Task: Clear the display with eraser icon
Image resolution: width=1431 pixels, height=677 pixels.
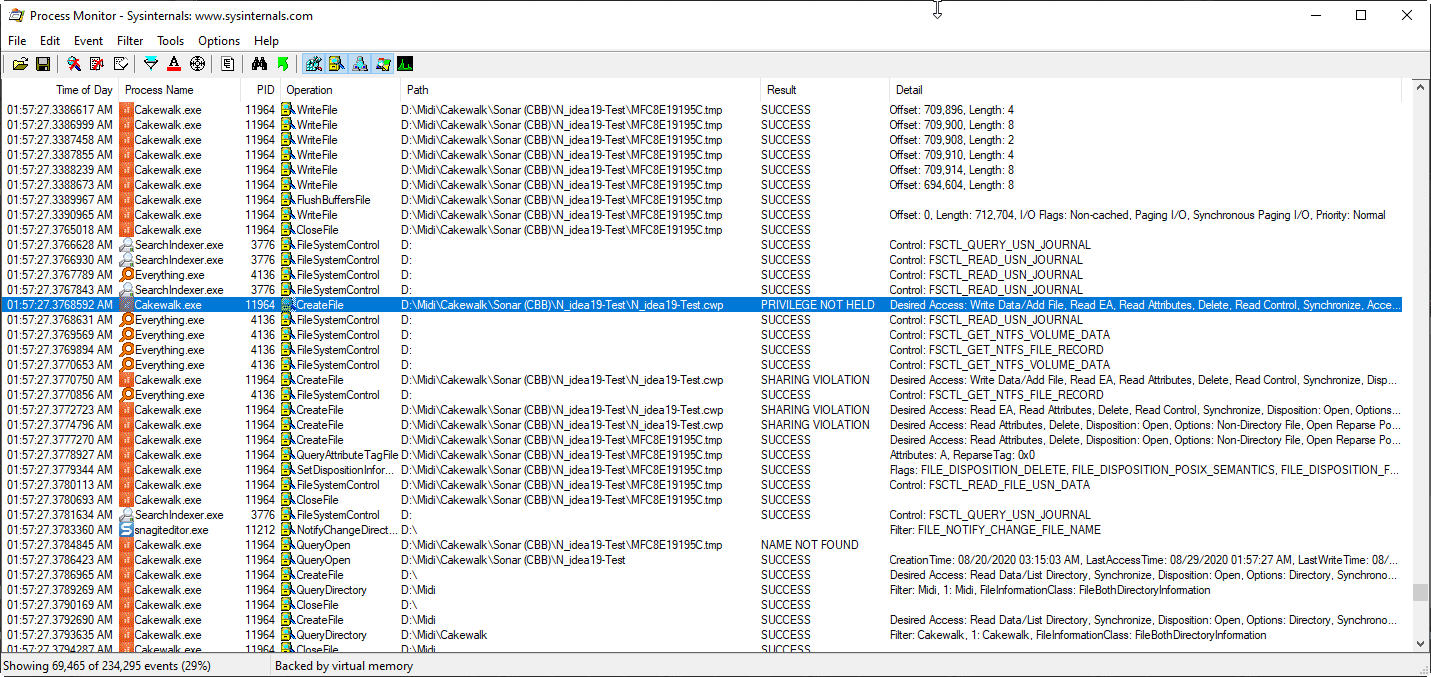Action: [120, 64]
